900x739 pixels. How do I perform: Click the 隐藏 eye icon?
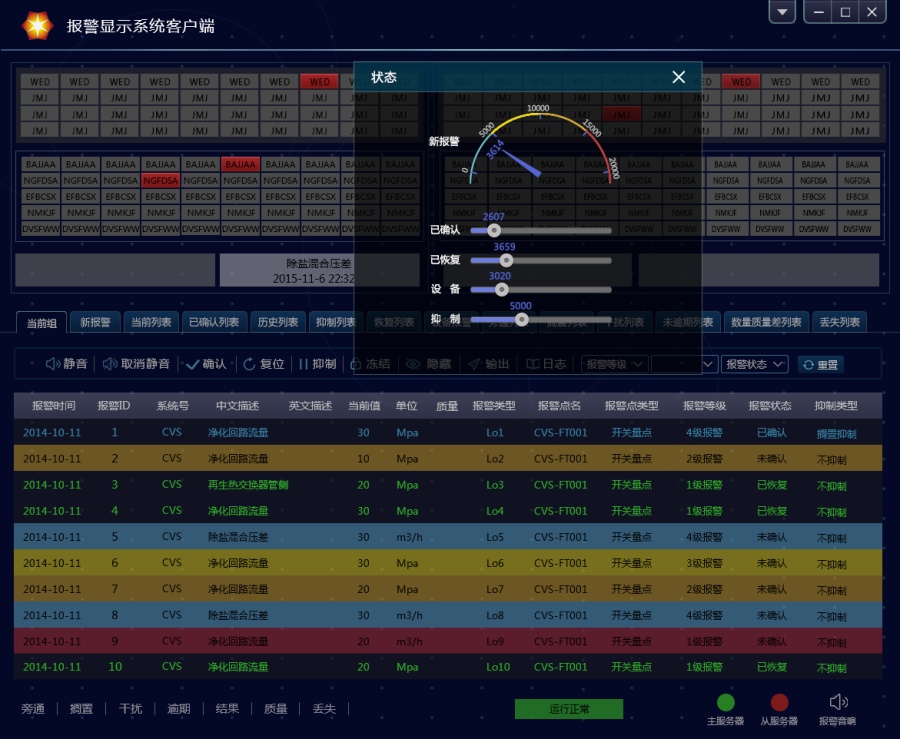[x=413, y=364]
